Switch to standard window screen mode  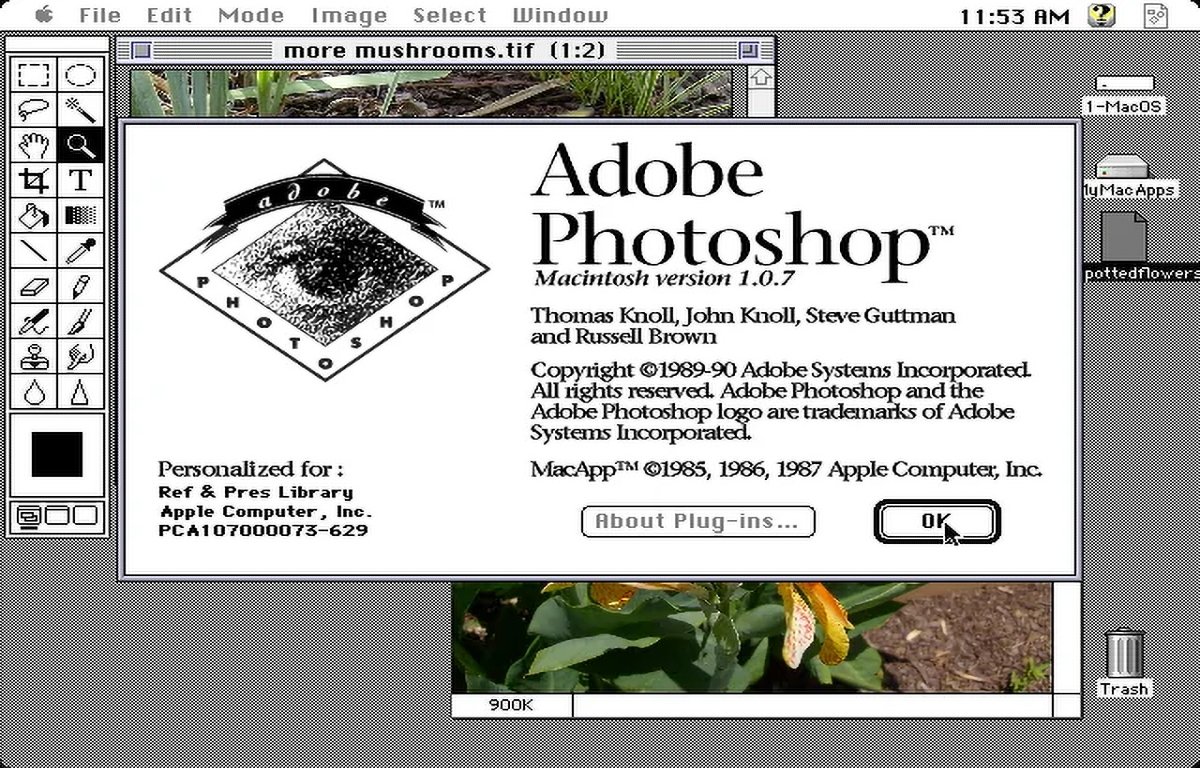tap(29, 516)
